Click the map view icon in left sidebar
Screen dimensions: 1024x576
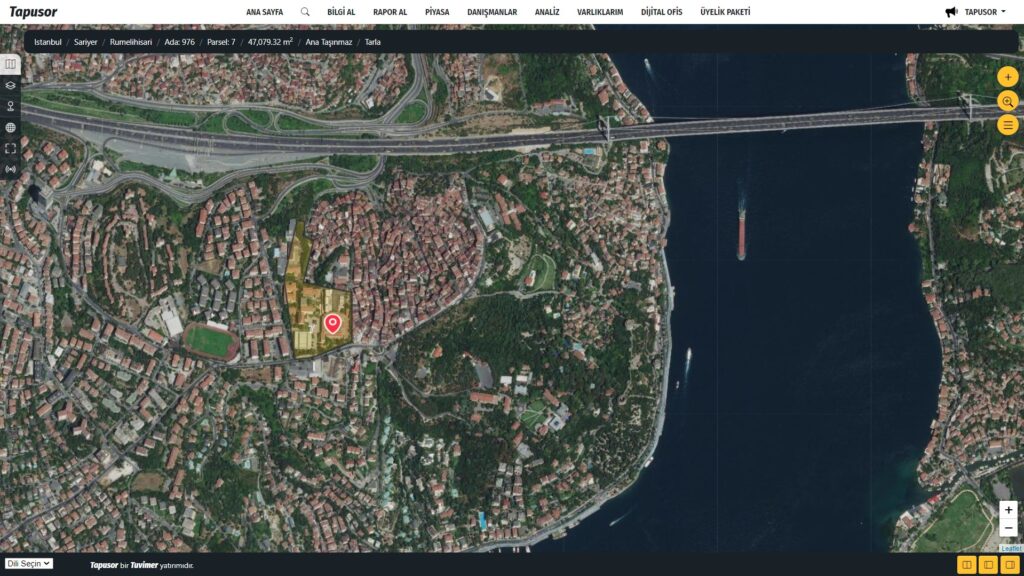tap(11, 64)
